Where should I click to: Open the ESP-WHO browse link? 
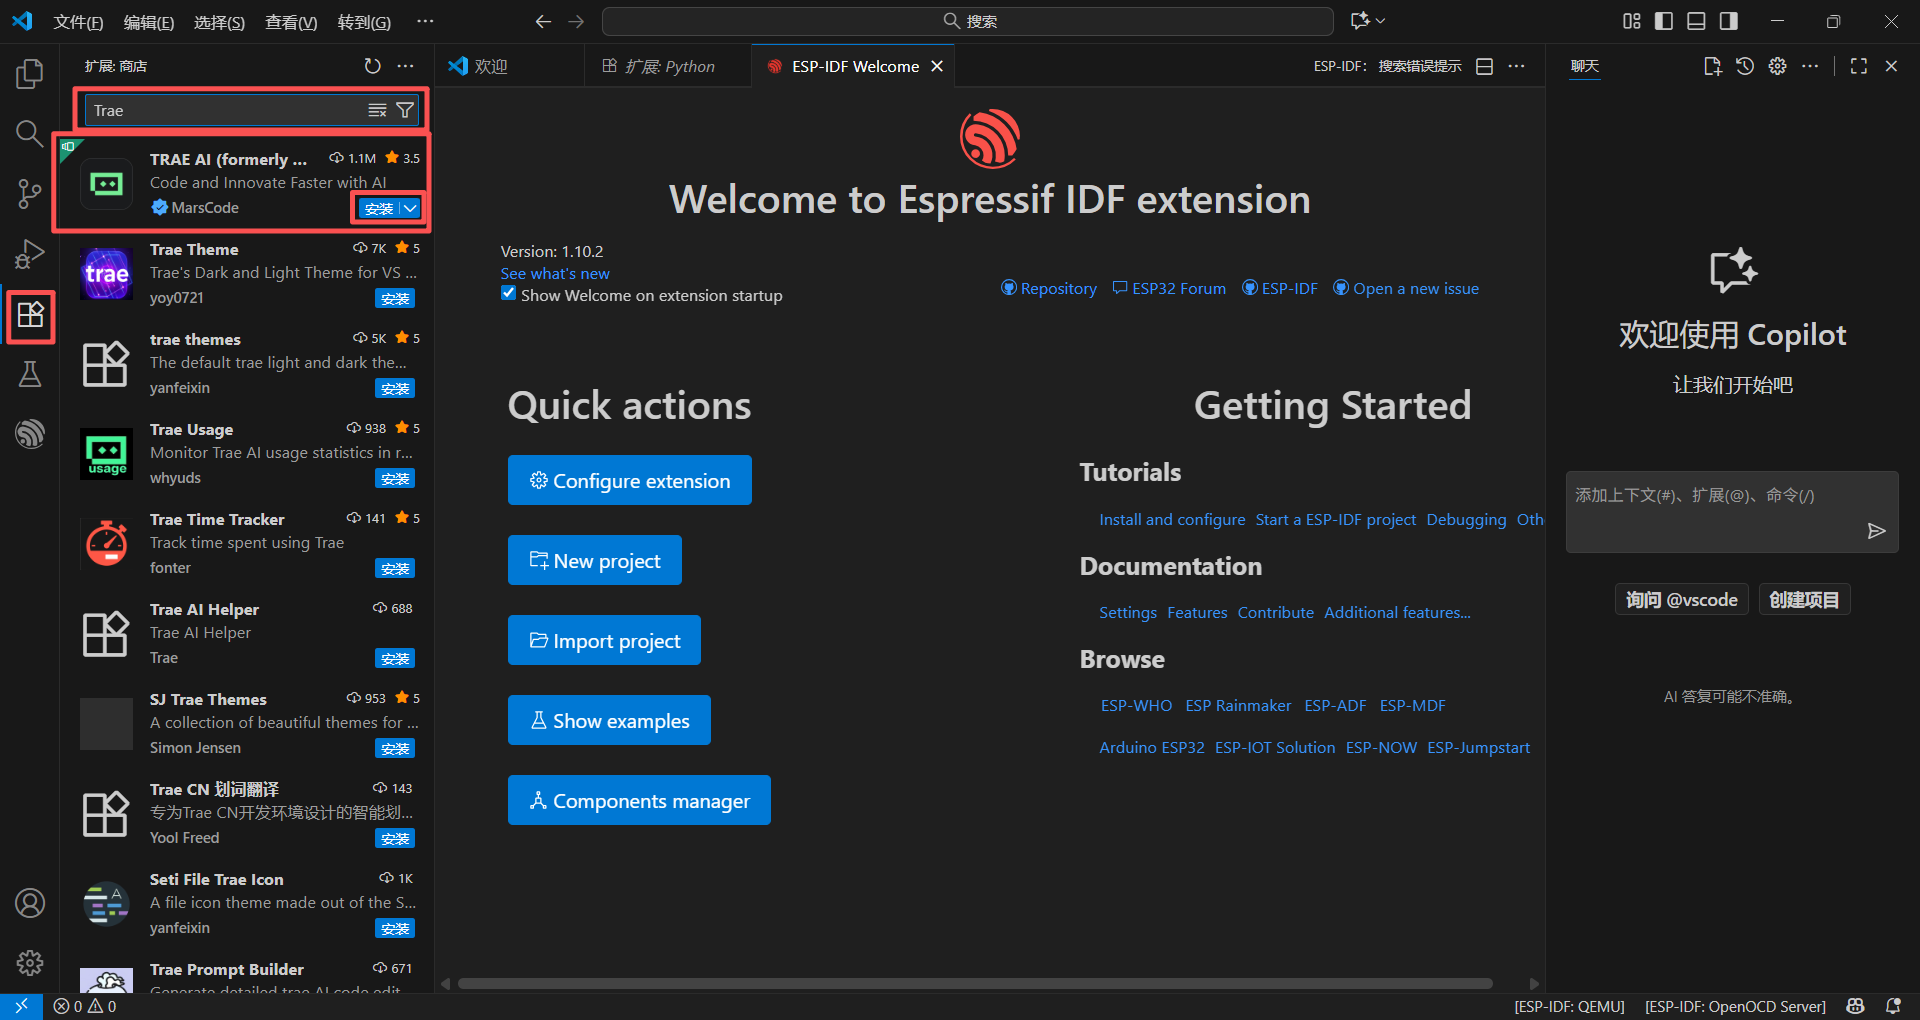coord(1136,705)
